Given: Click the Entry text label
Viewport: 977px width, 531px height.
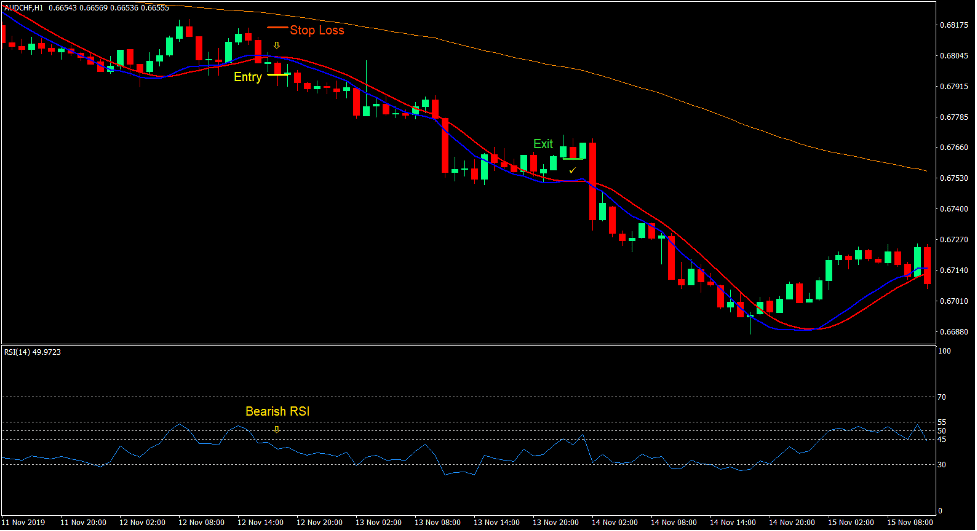Looking at the screenshot, I should (x=248, y=76).
